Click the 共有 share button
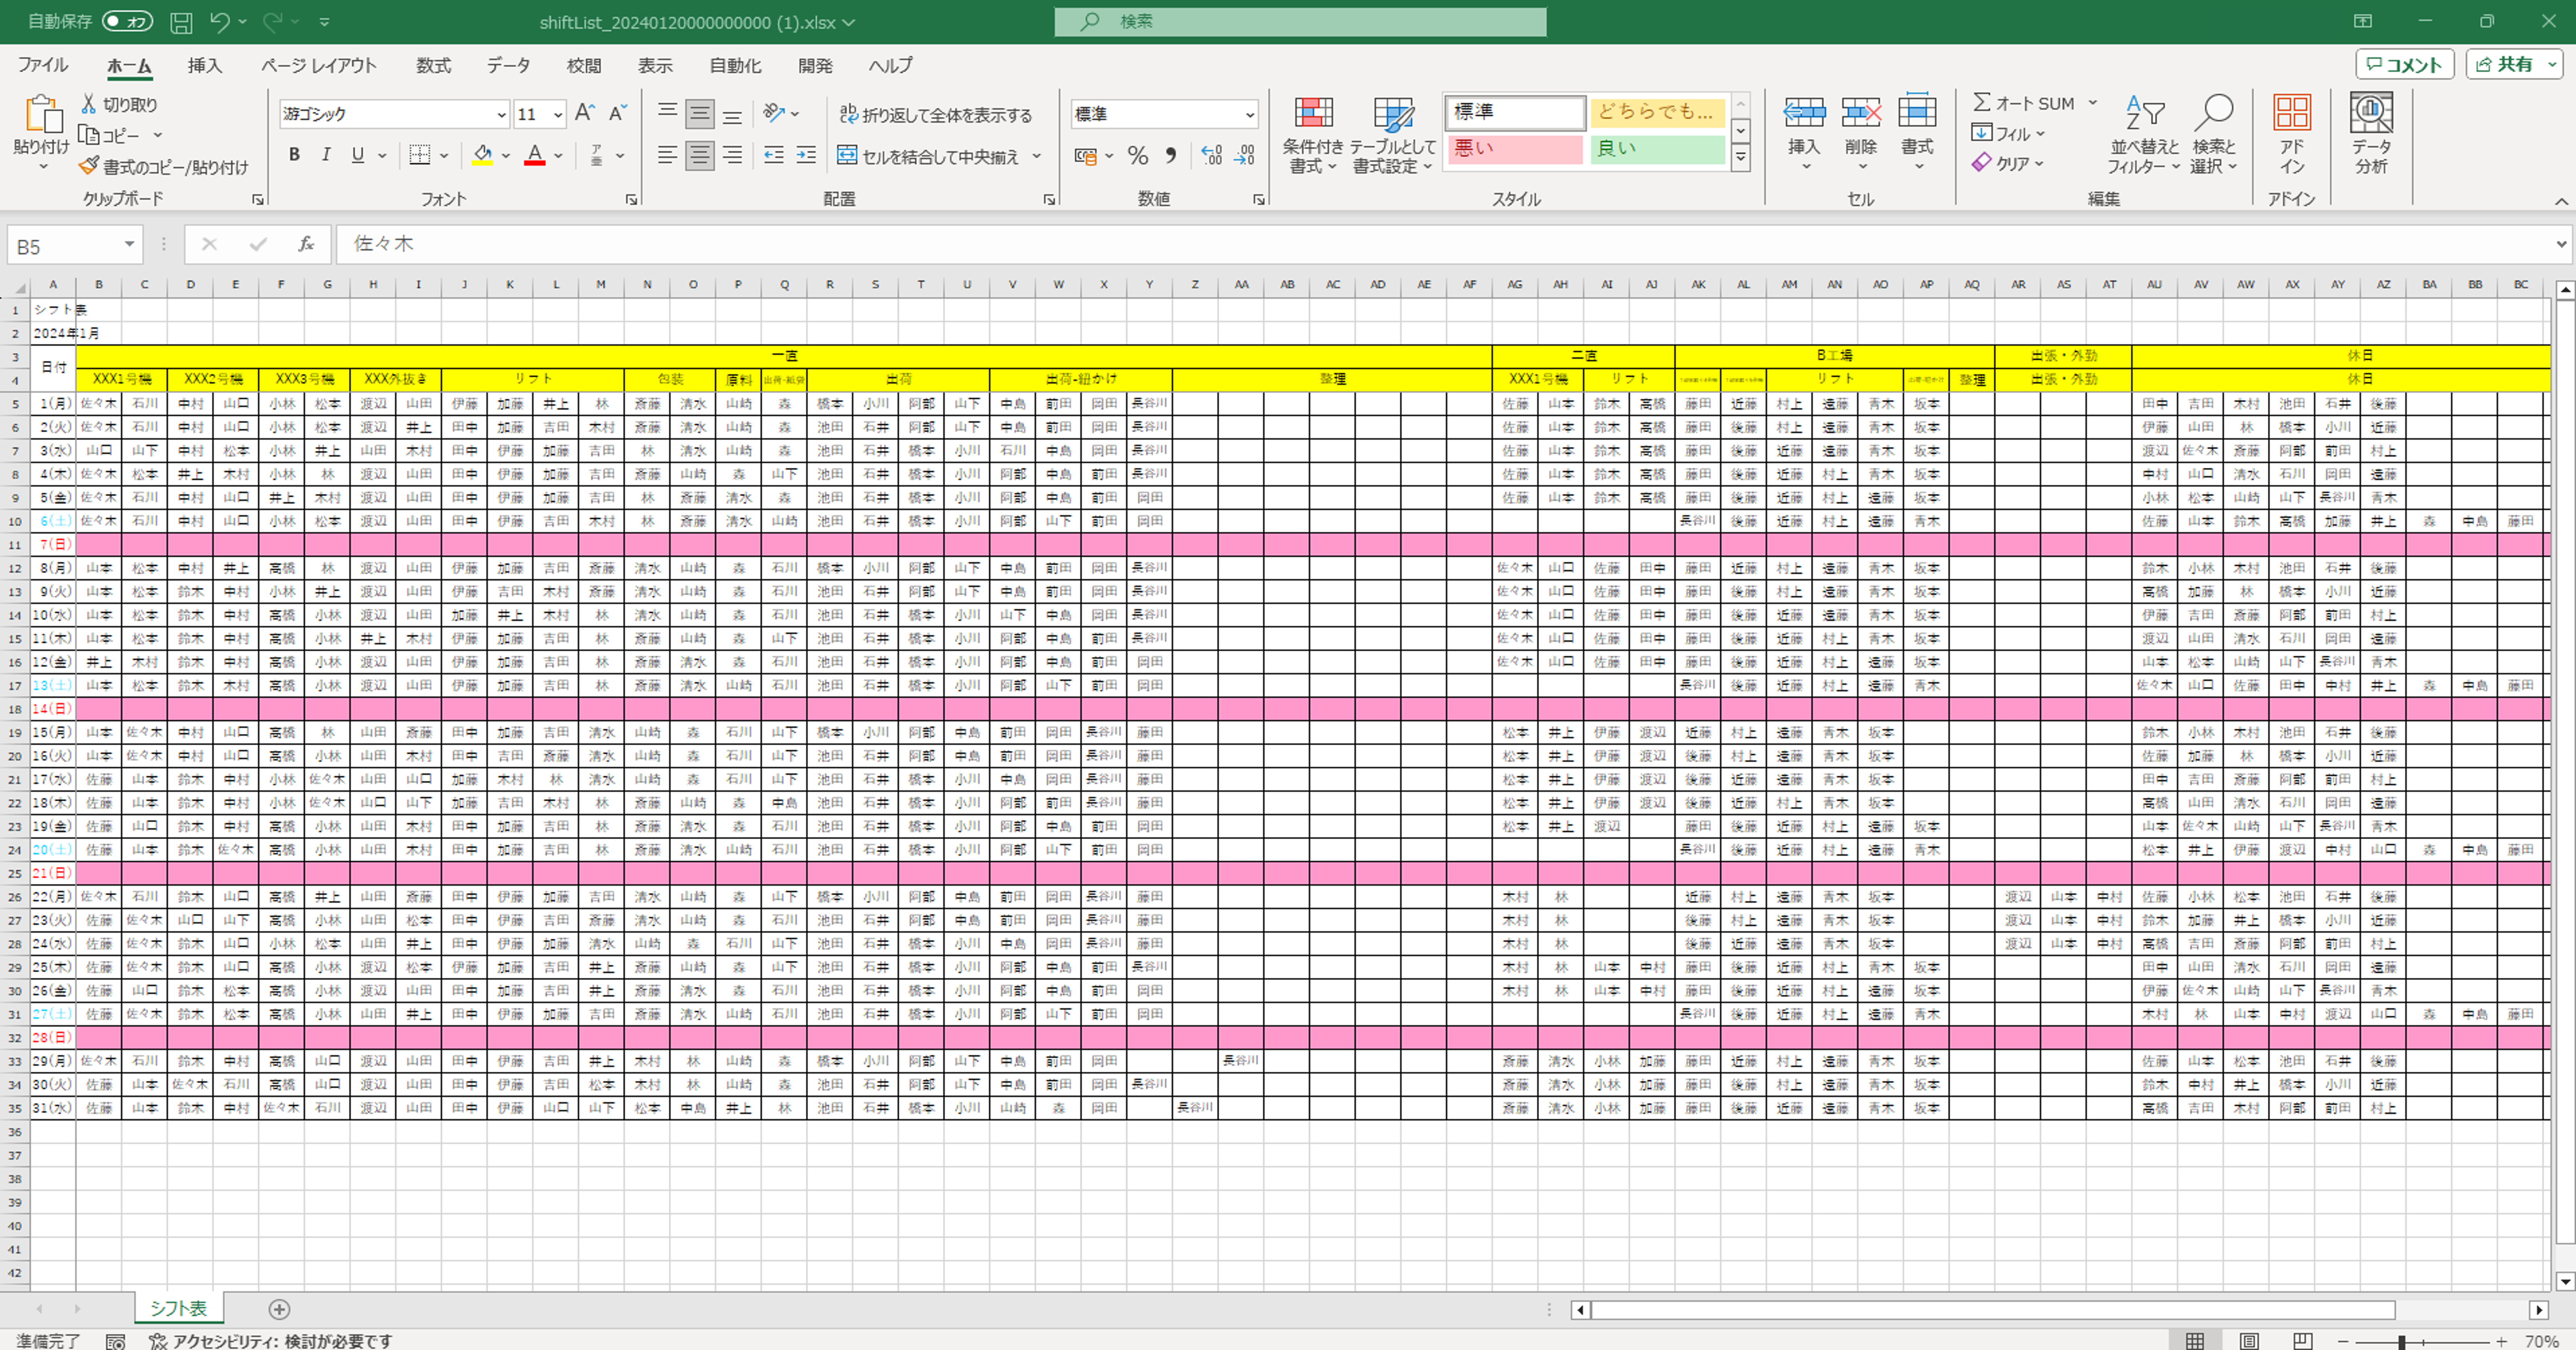 (2514, 64)
